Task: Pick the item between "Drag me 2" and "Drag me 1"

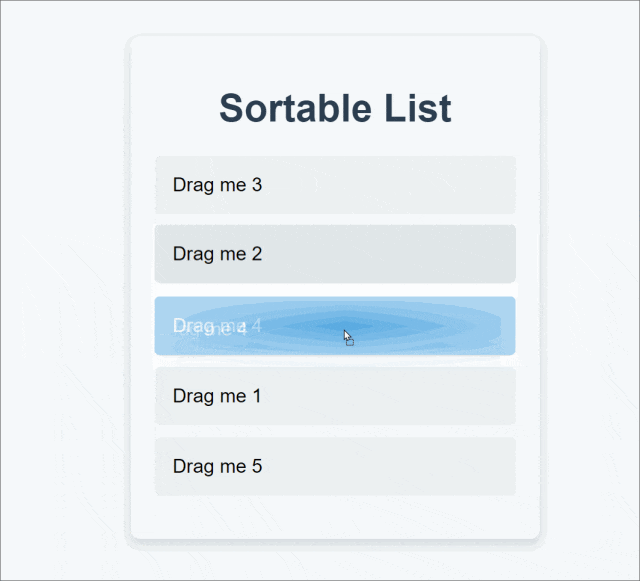Action: point(335,326)
